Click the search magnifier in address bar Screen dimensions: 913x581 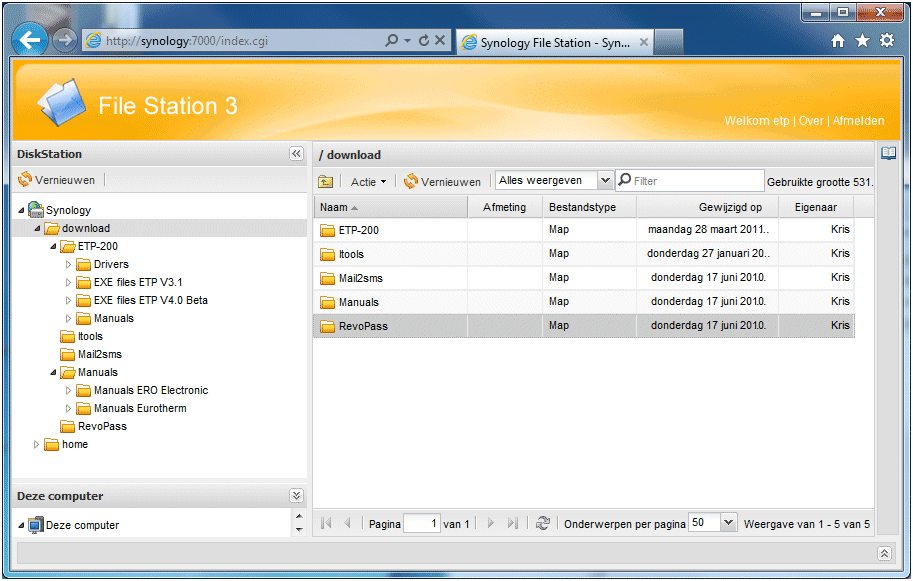click(392, 40)
